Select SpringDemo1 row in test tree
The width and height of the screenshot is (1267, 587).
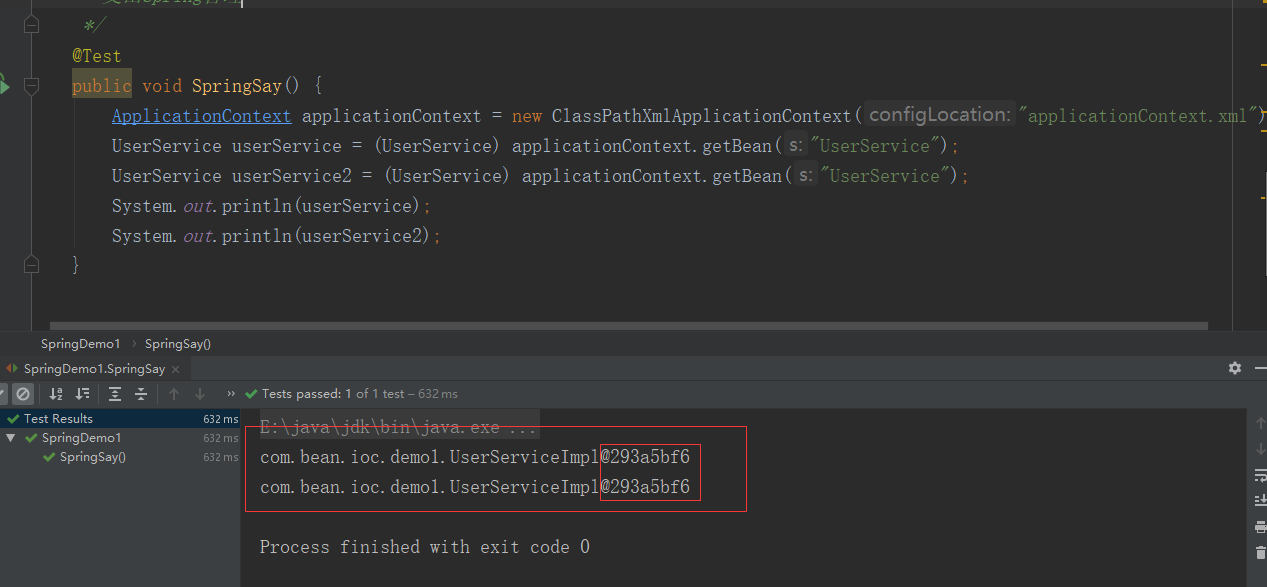120,438
